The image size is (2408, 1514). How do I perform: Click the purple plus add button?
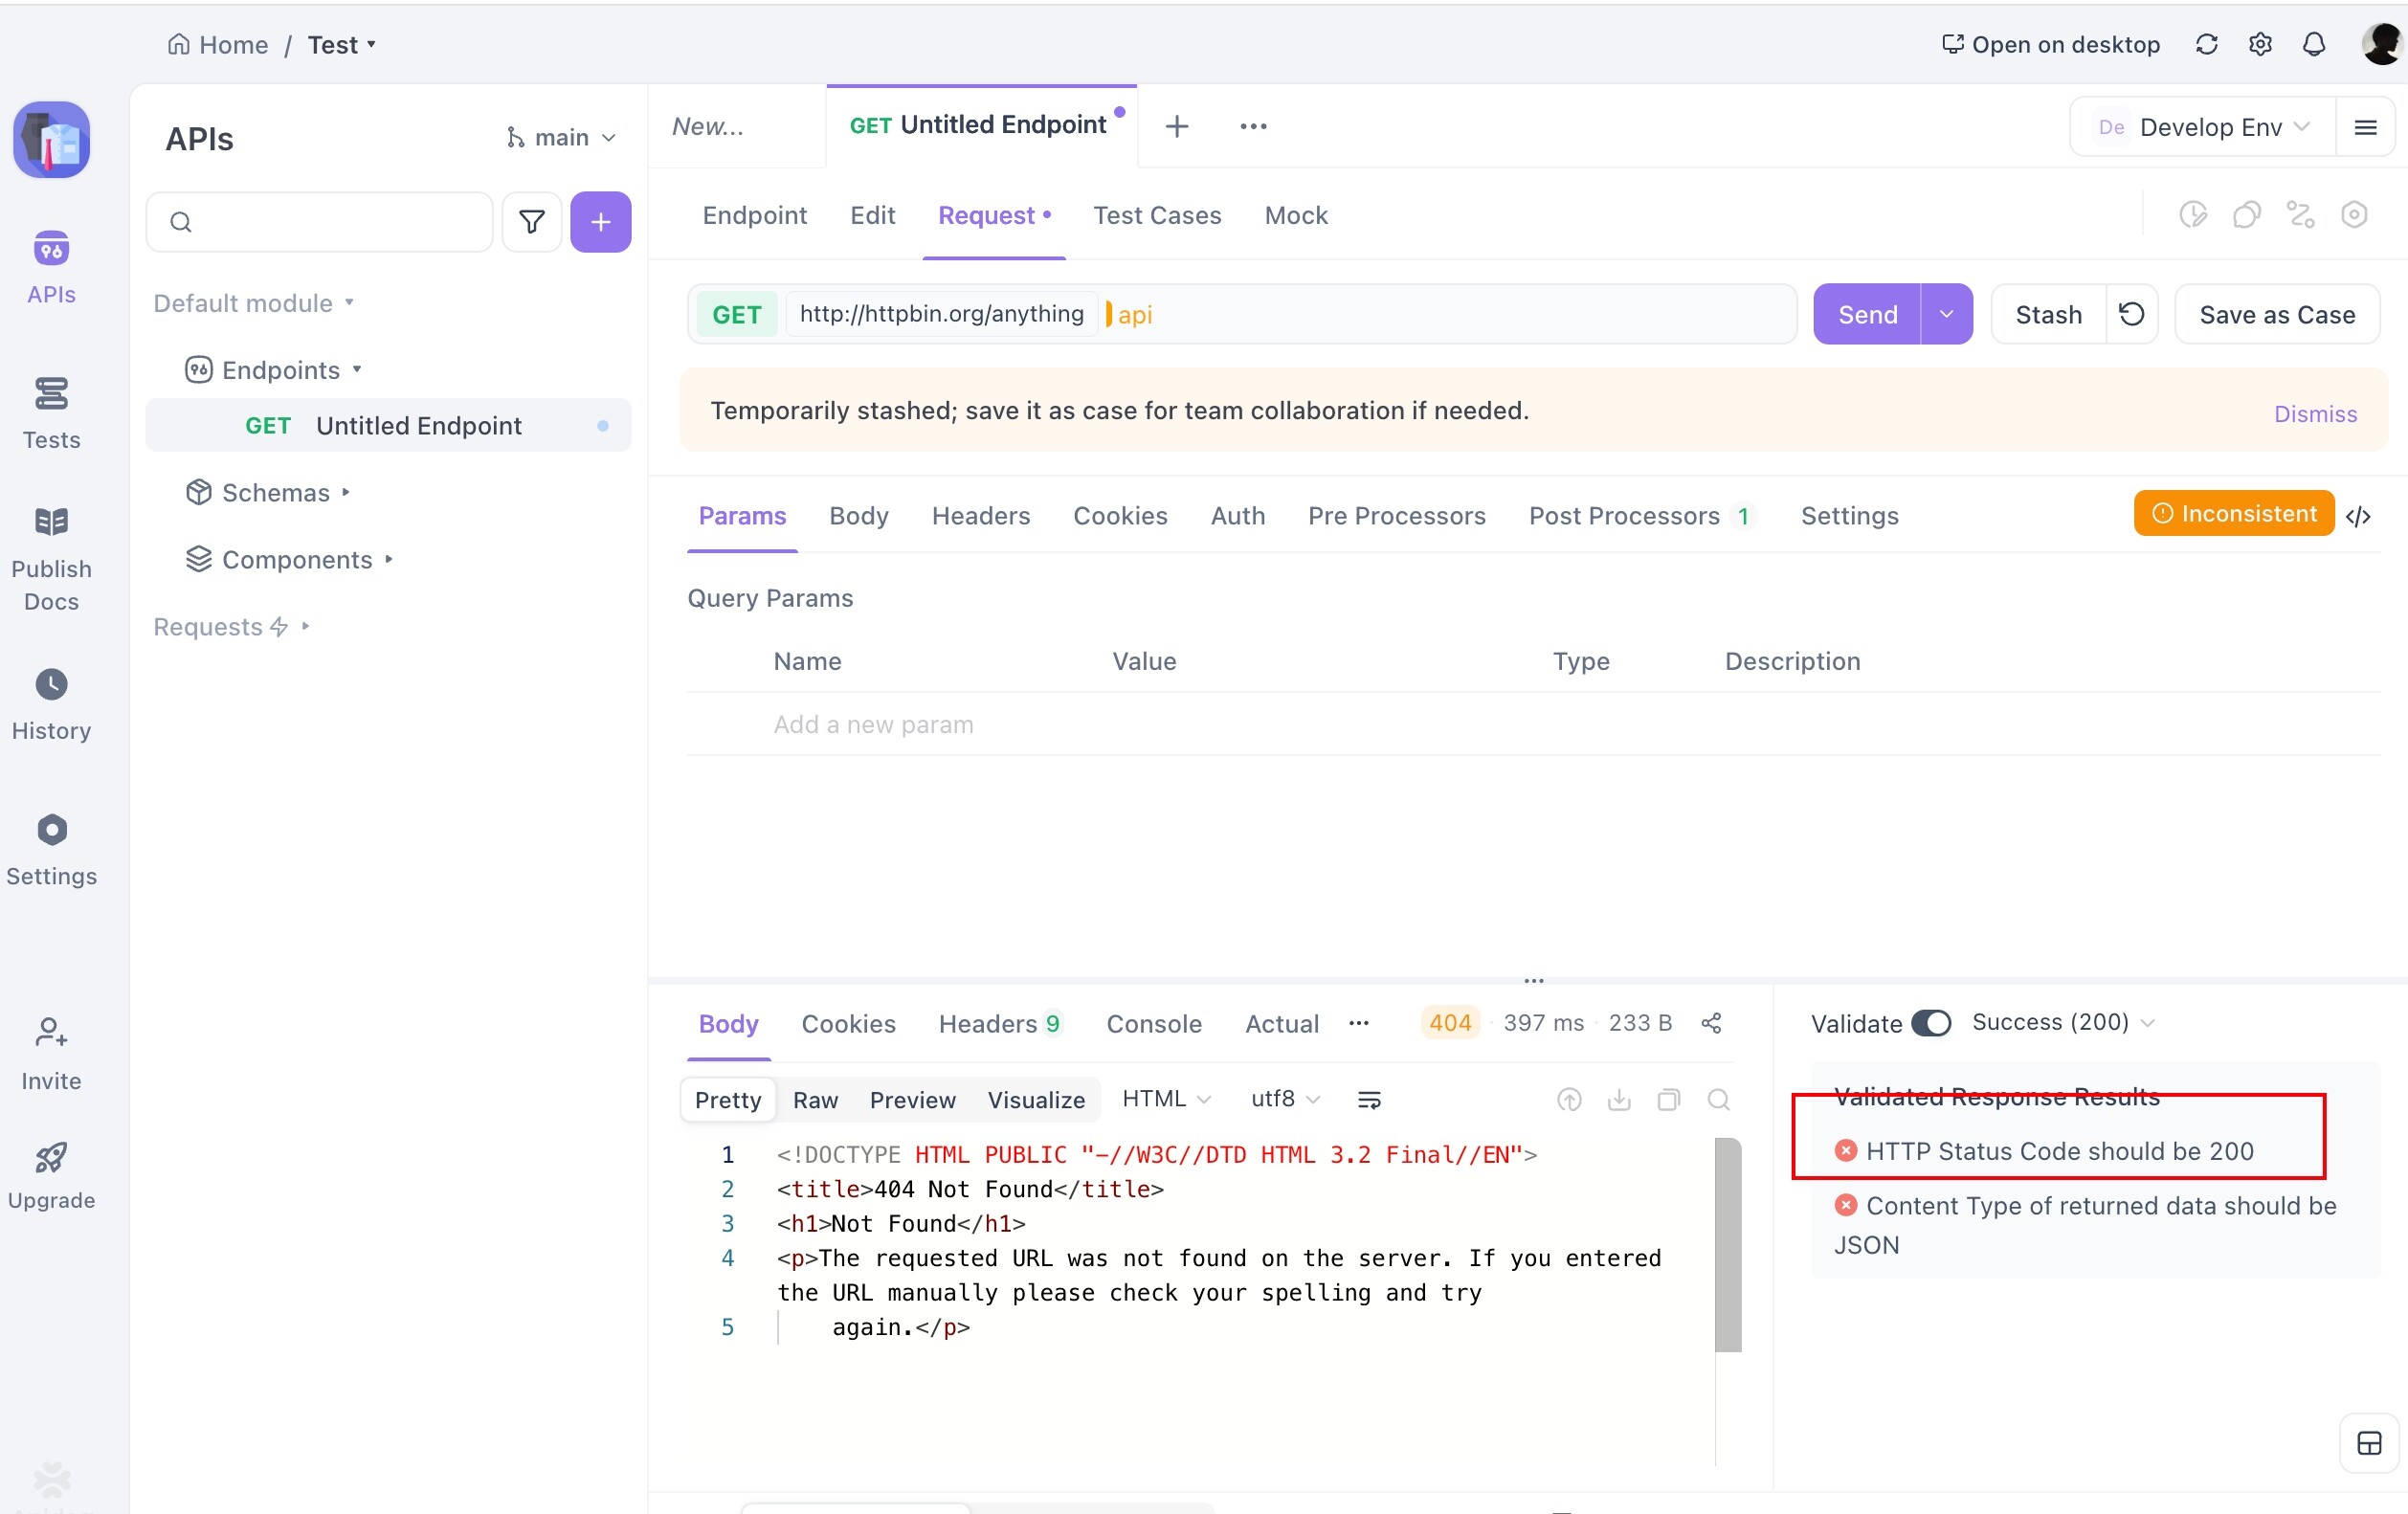pos(600,221)
